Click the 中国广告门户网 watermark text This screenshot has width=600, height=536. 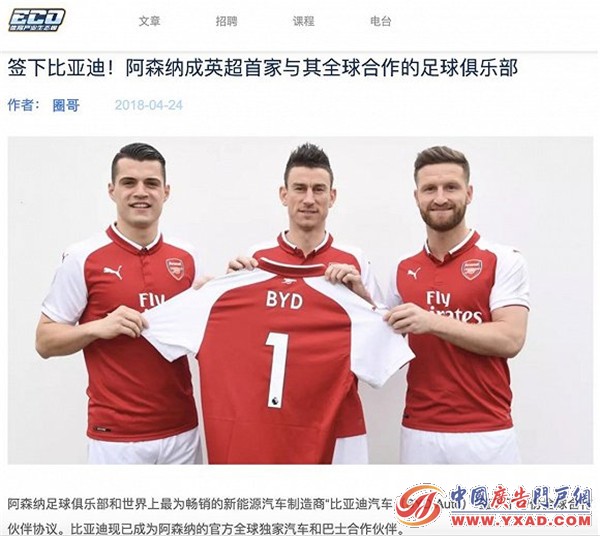(520, 498)
